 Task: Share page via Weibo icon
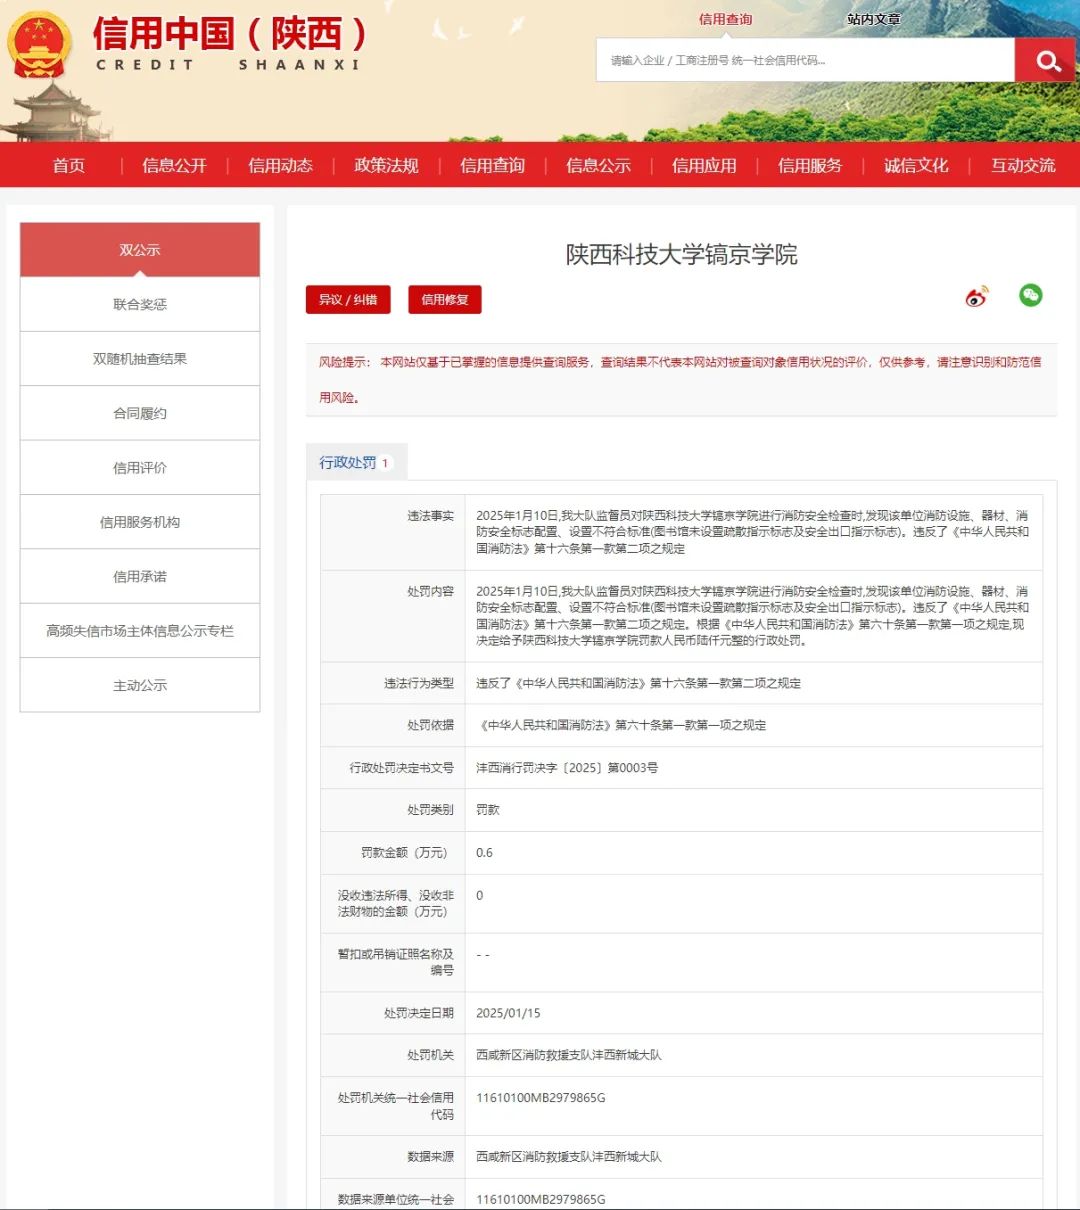click(x=976, y=296)
